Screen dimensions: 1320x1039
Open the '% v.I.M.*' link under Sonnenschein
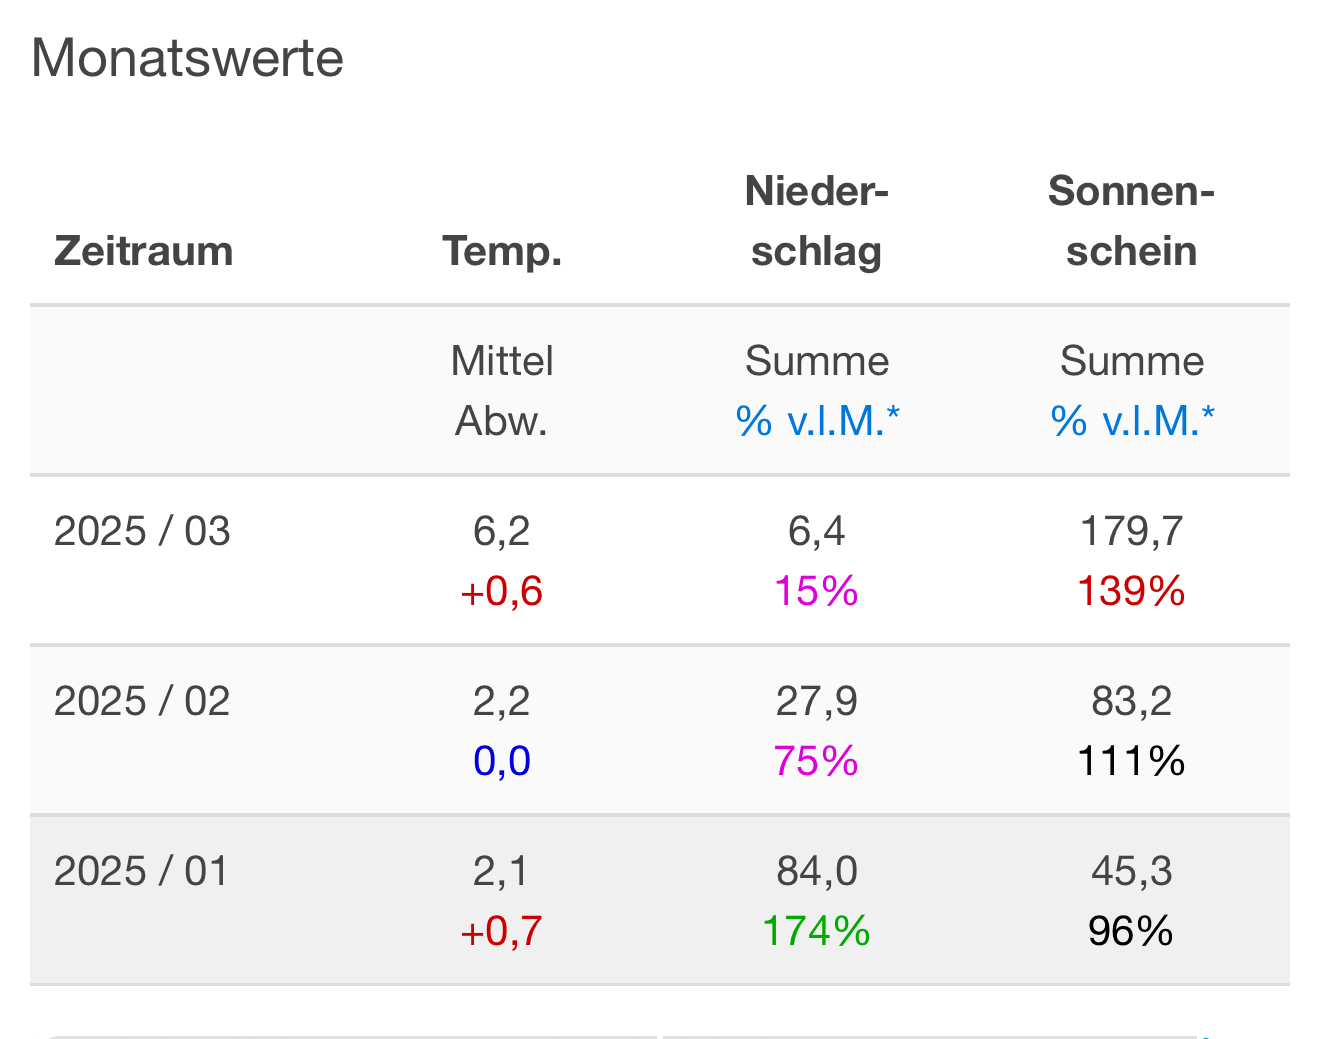click(x=1132, y=421)
